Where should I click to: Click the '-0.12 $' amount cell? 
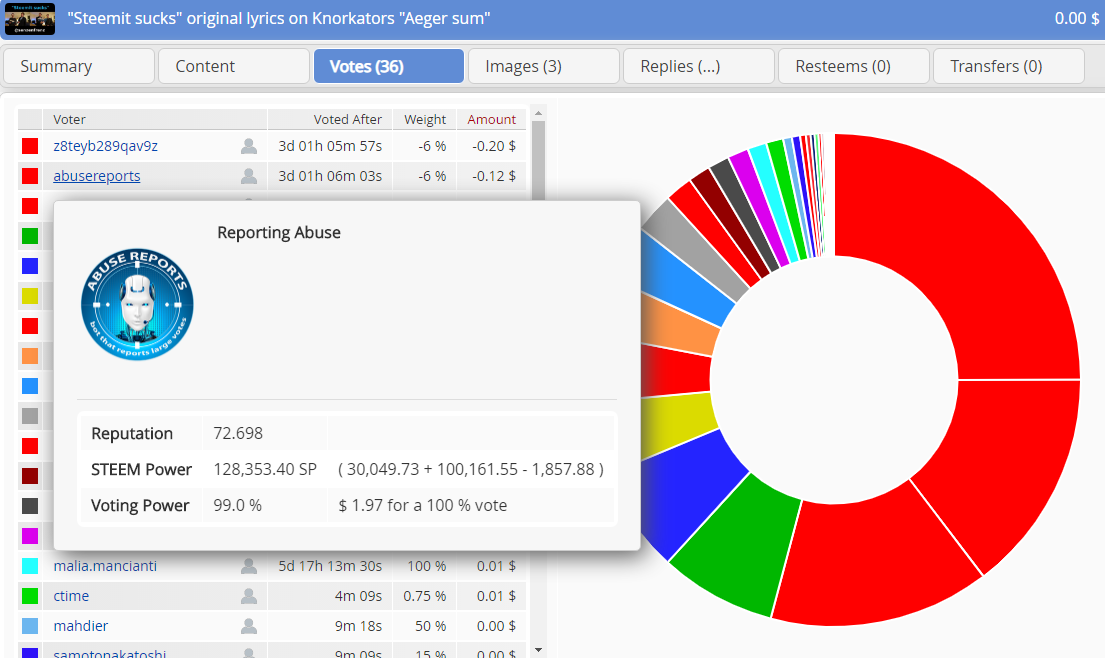(x=493, y=176)
